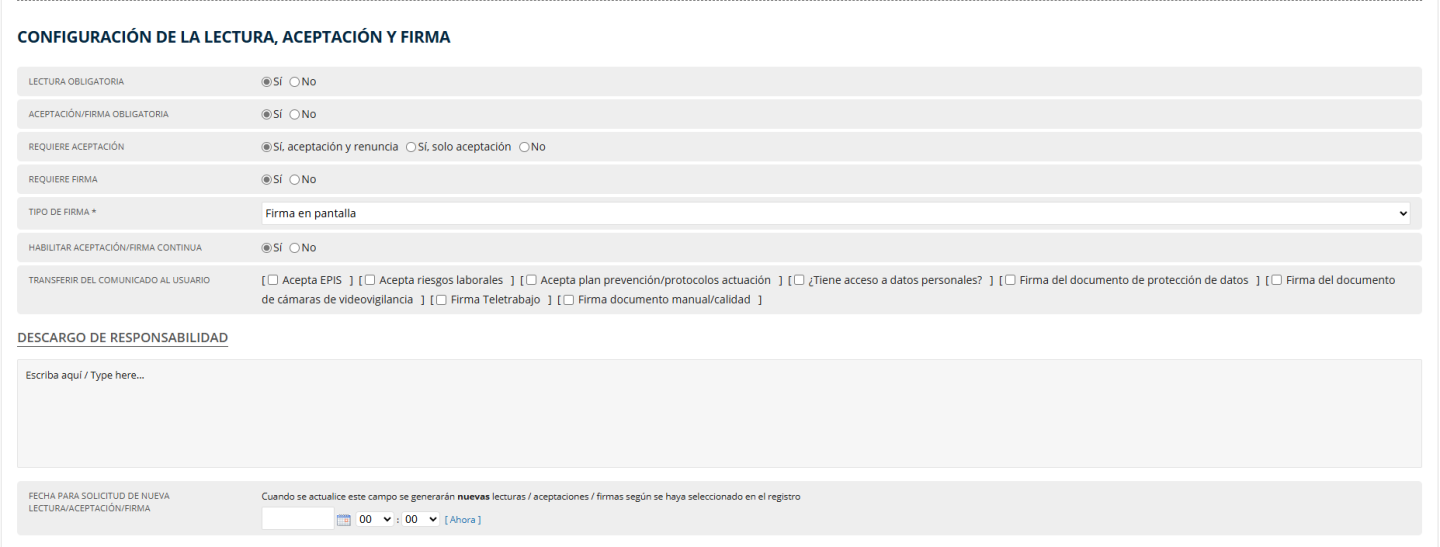Select "No" for Requiere Aceptación
1440x547 pixels.
pos(524,147)
